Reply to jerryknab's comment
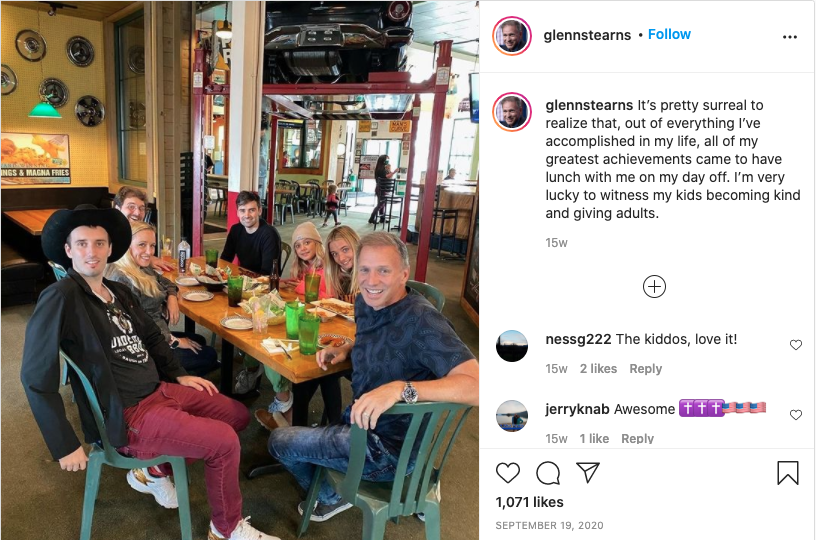Image resolution: width=816 pixels, height=540 pixels. [x=638, y=439]
